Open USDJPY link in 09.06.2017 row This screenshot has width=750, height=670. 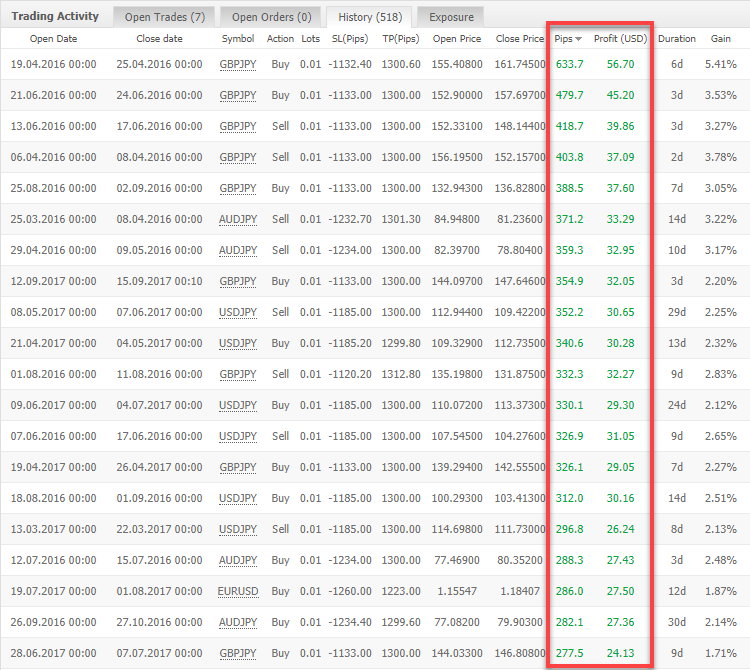click(238, 406)
